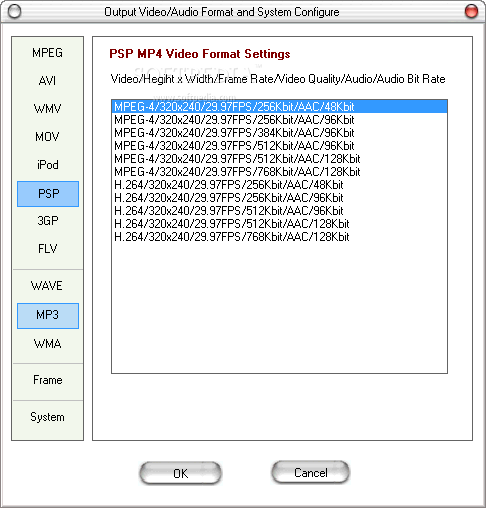Pick MPEG-4/768Kbit/AAC/128Kbit preset
The height and width of the screenshot is (508, 486).
(279, 172)
